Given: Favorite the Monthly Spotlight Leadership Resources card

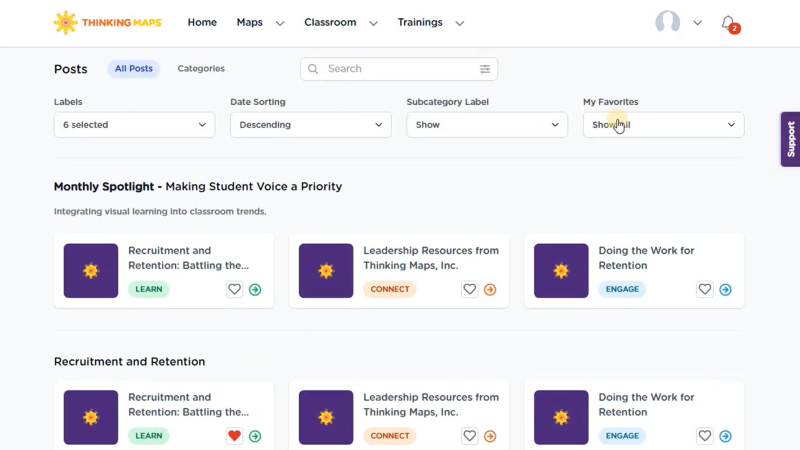Looking at the screenshot, I should click(x=469, y=290).
